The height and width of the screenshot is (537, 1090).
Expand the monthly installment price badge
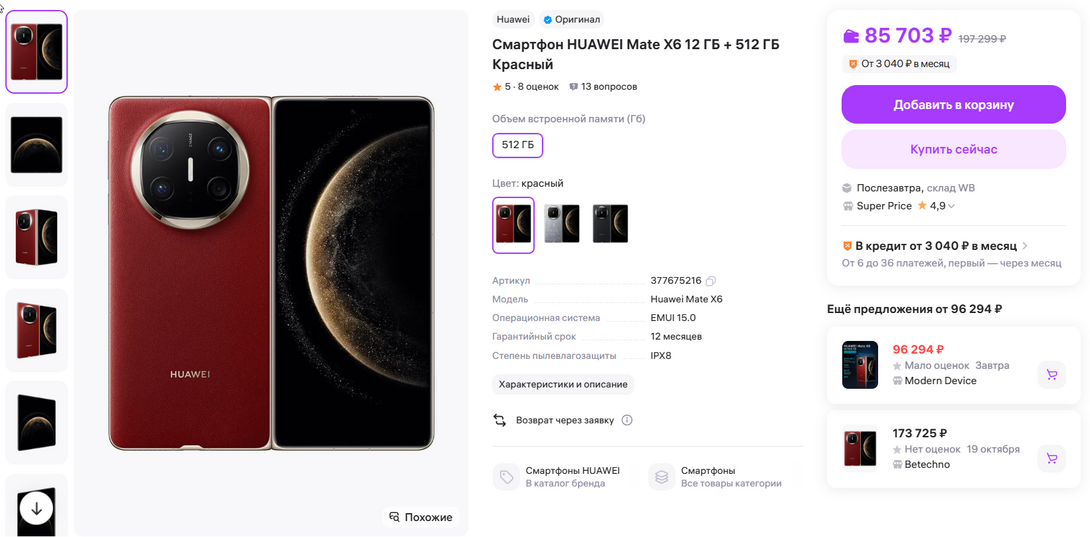point(901,64)
